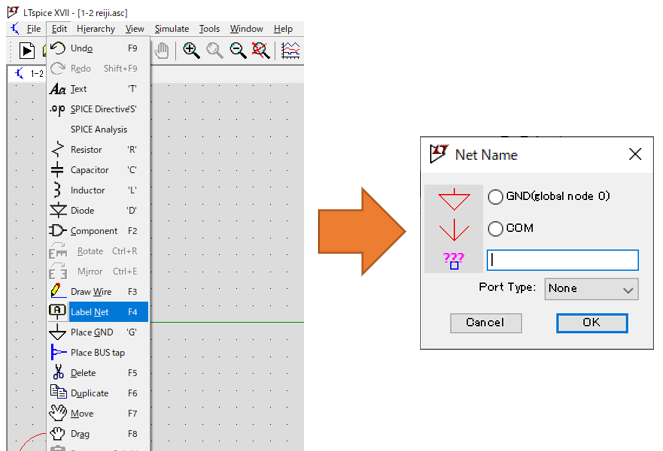Select the highlighted Label Net entry
Image resolution: width=663 pixels, height=451 pixels.
(x=99, y=312)
